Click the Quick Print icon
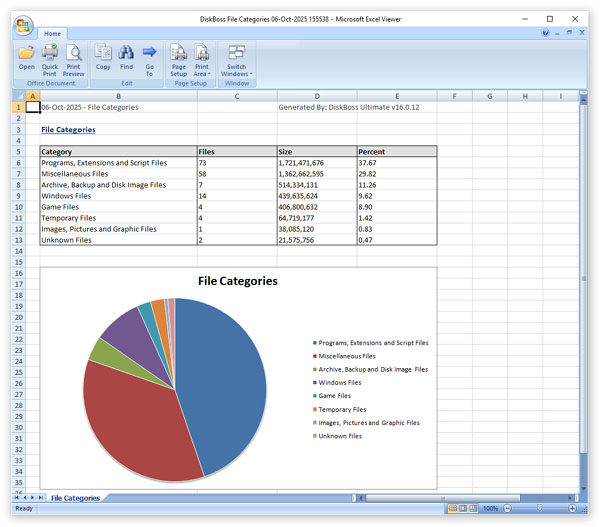Screen dimensions: 600x527 point(50,52)
